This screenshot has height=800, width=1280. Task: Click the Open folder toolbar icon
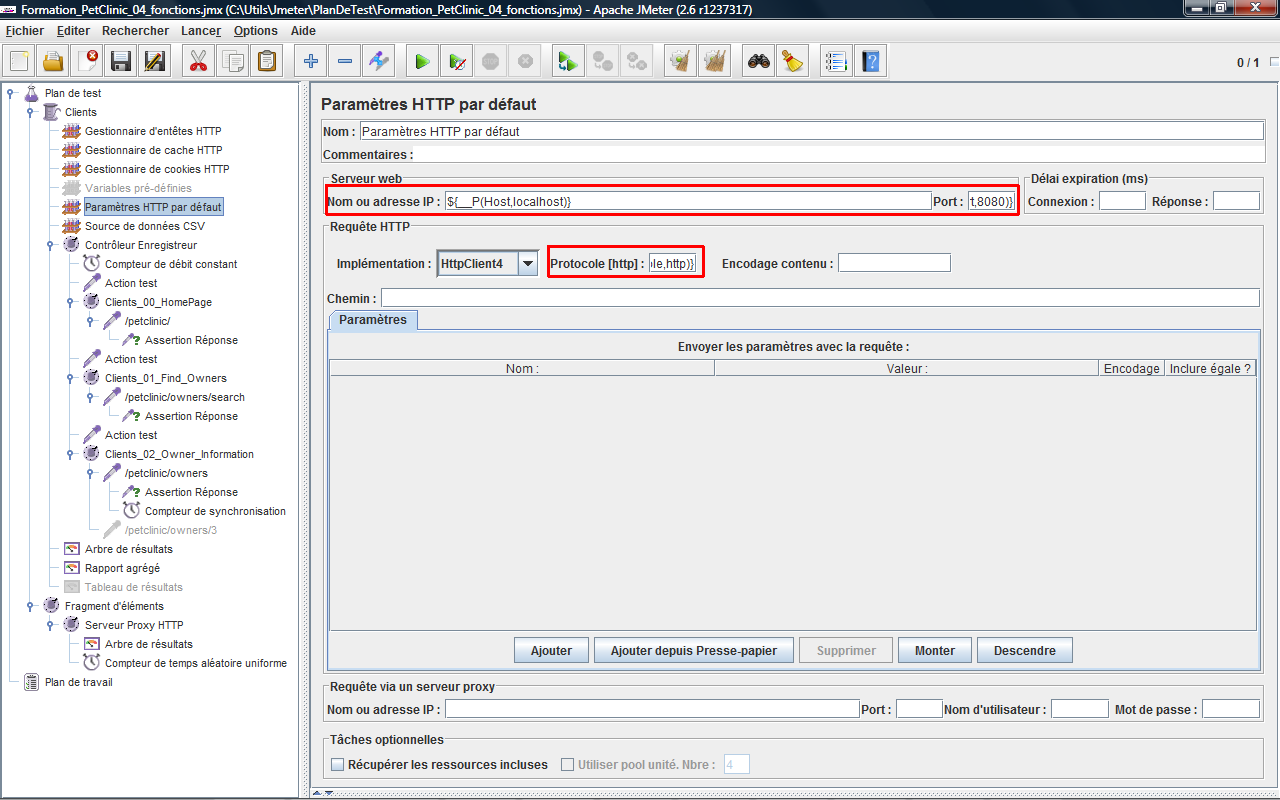click(53, 62)
